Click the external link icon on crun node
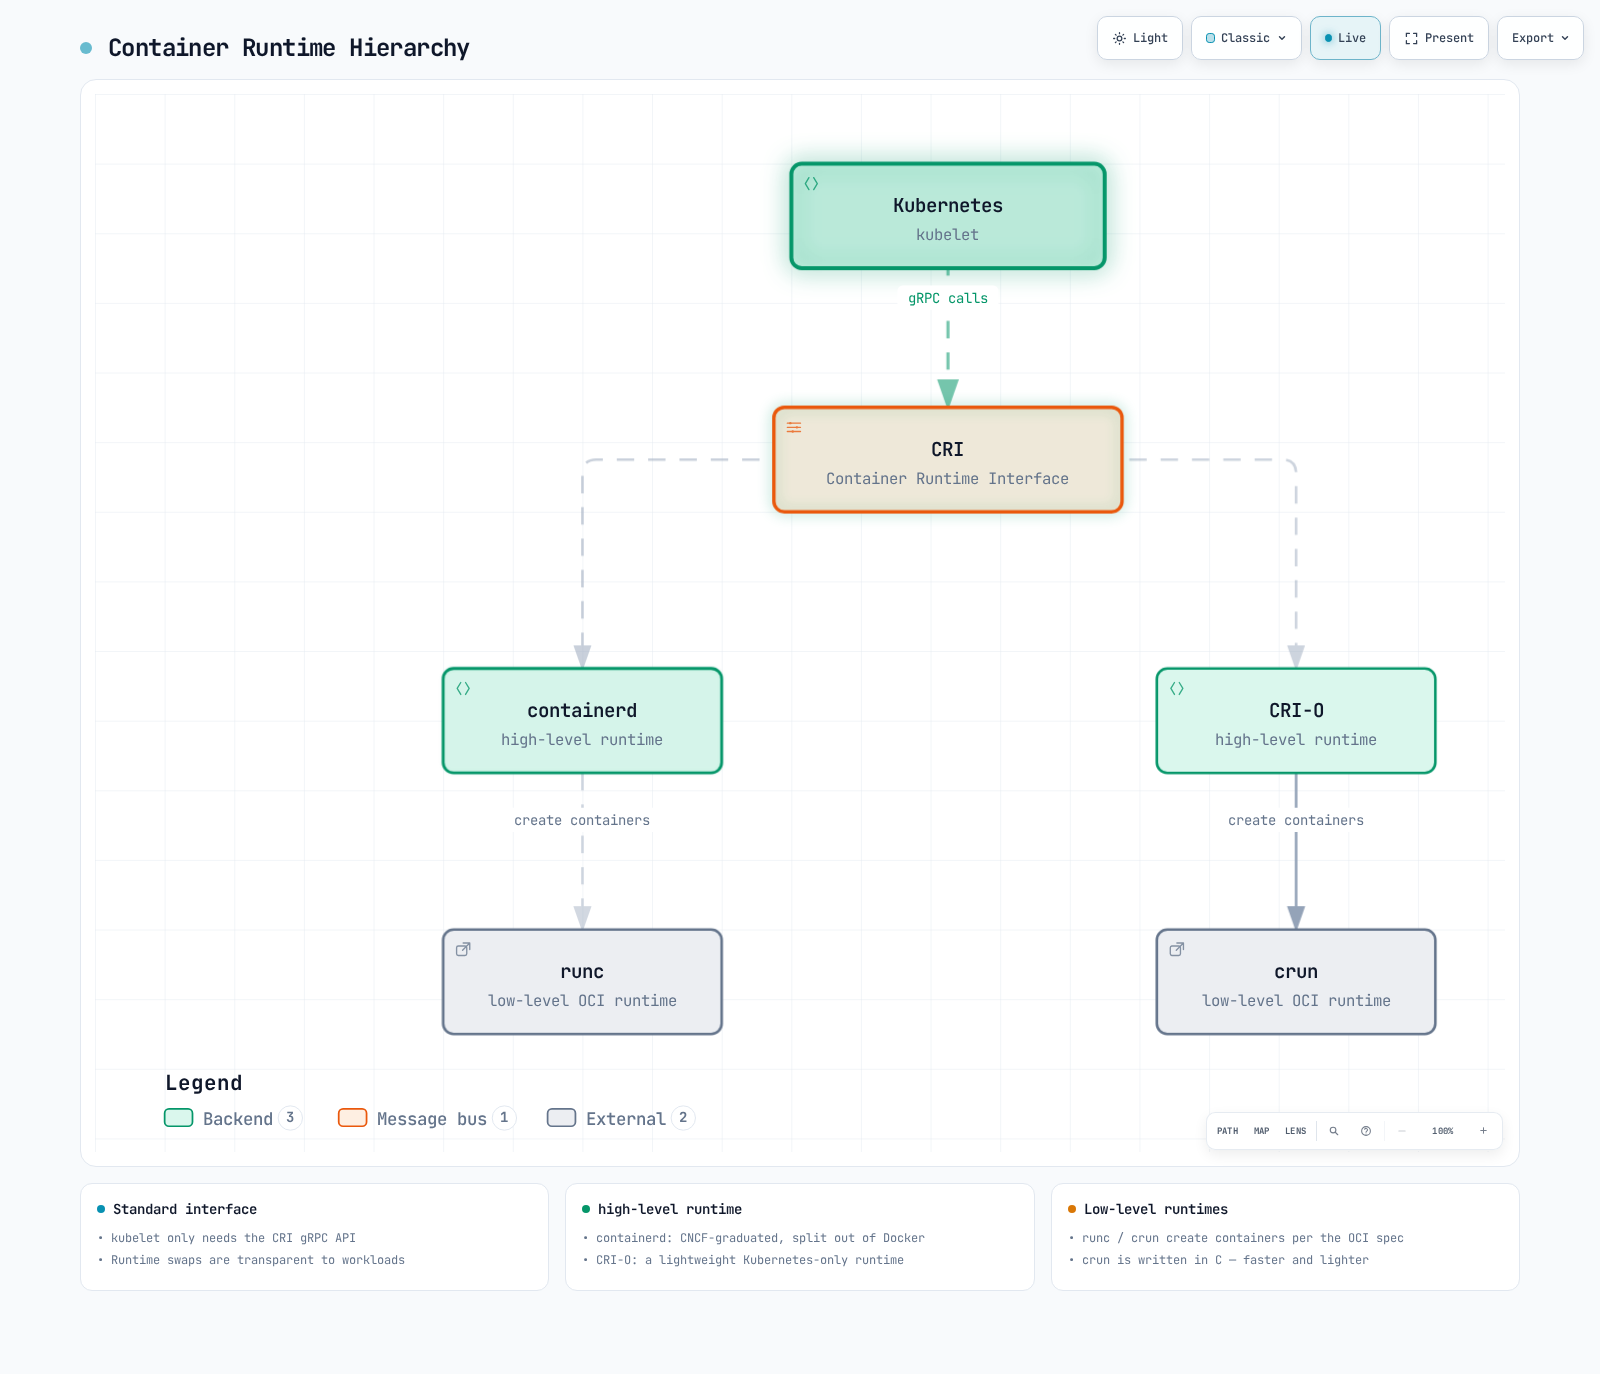 1177,950
